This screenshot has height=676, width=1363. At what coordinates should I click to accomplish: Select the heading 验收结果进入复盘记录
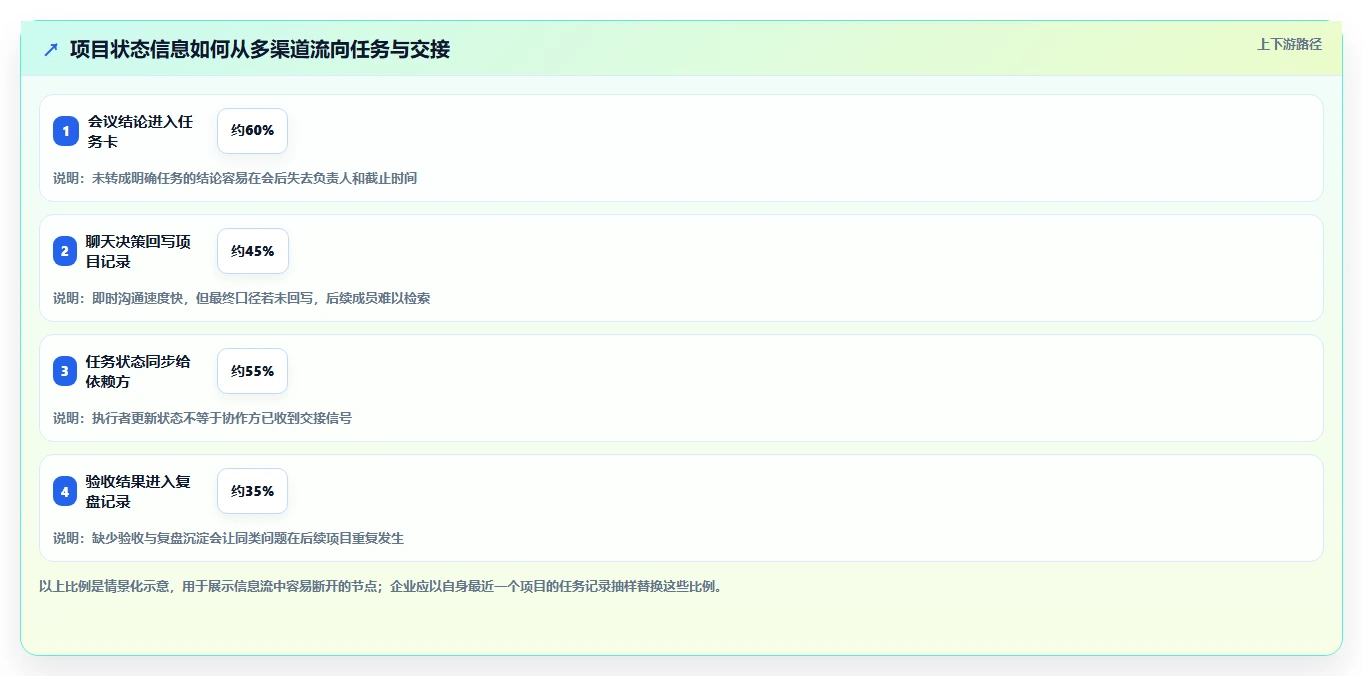pos(138,491)
